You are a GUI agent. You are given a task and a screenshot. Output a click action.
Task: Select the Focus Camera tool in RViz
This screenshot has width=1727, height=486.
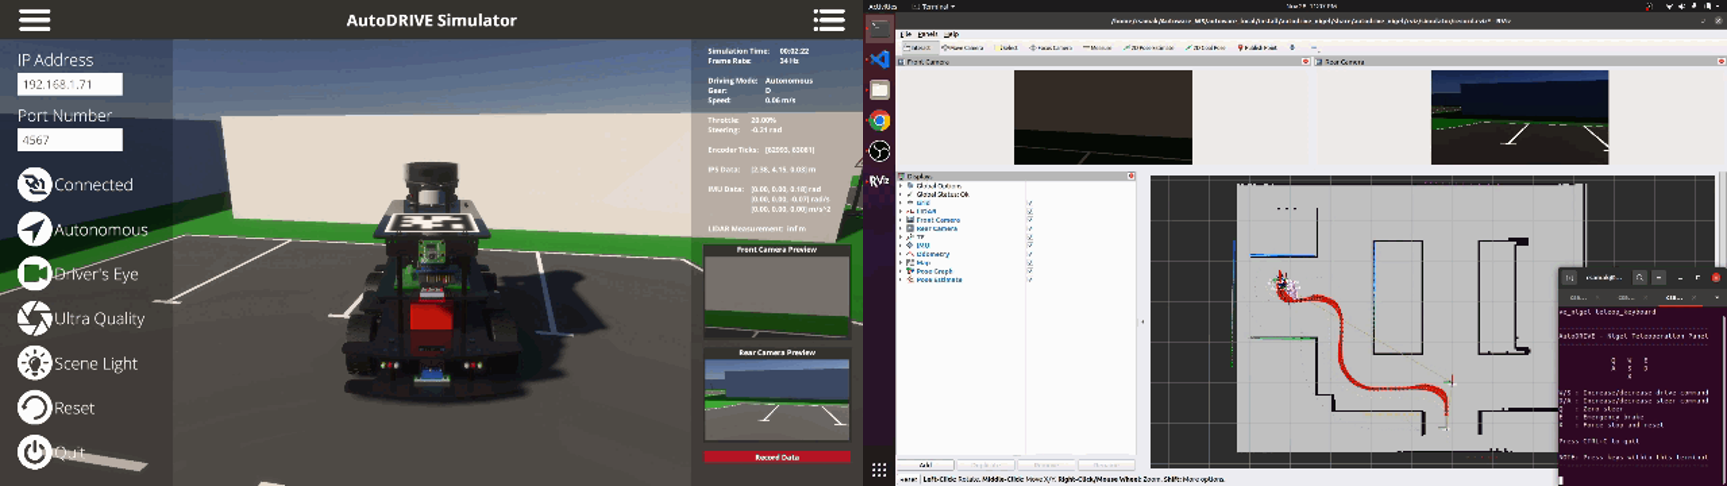coord(1051,47)
